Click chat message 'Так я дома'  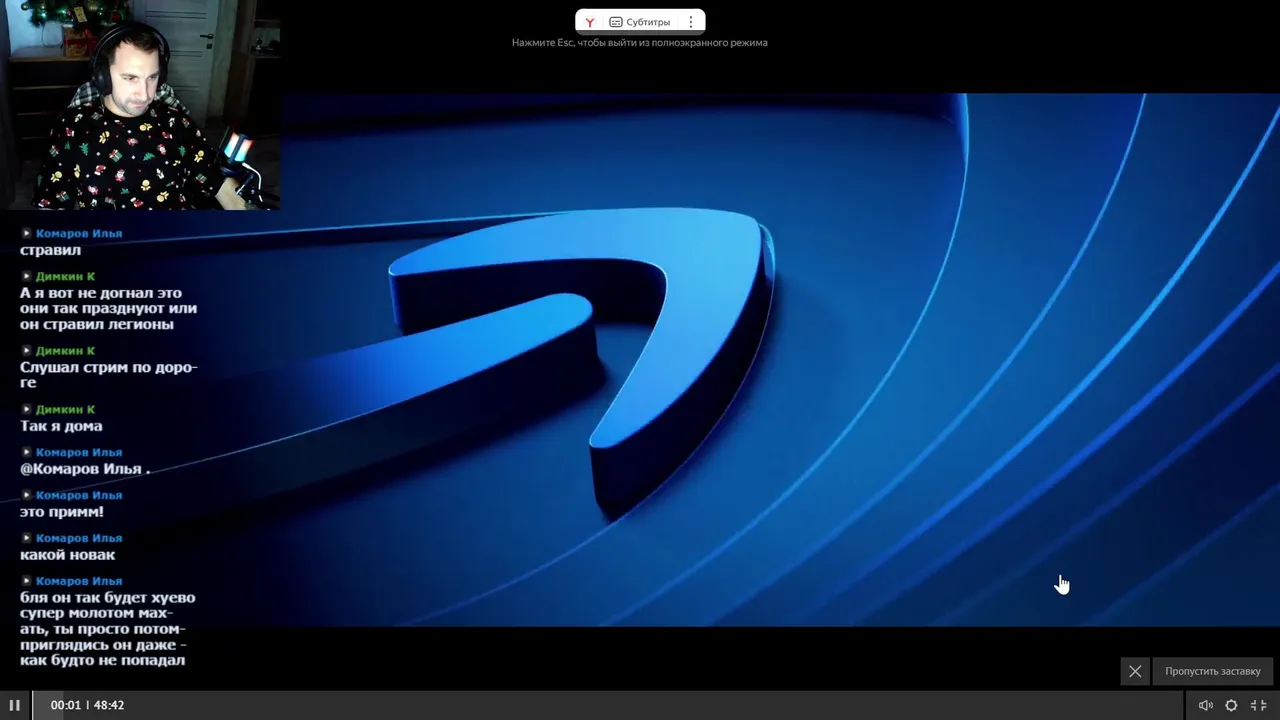61,426
